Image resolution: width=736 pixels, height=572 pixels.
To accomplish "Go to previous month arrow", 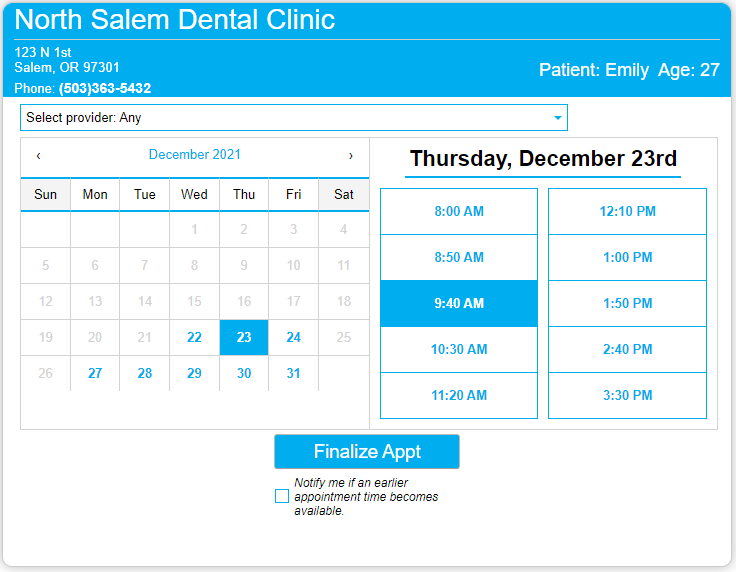I will point(38,156).
